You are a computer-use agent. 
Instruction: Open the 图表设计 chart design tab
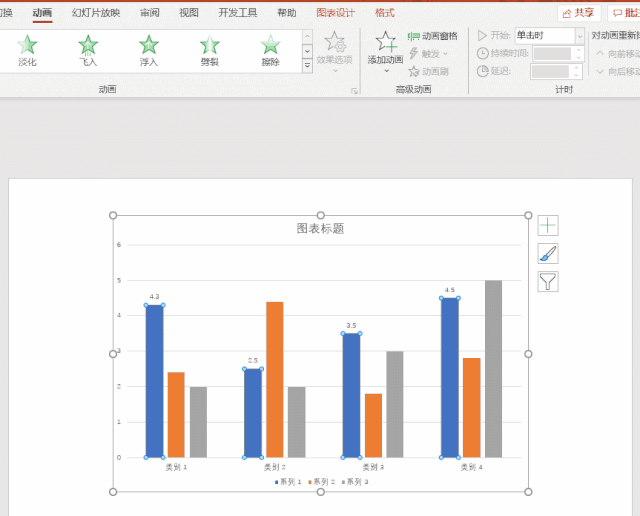click(x=336, y=13)
